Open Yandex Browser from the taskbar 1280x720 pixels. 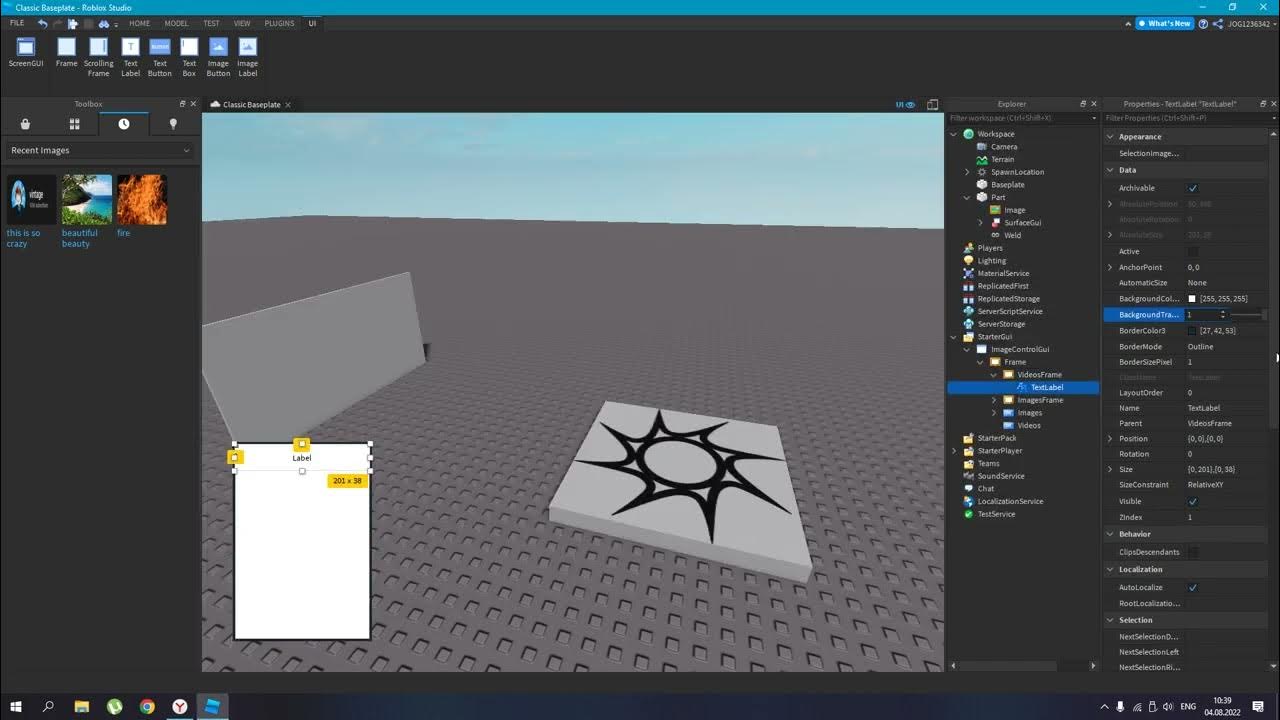click(180, 706)
